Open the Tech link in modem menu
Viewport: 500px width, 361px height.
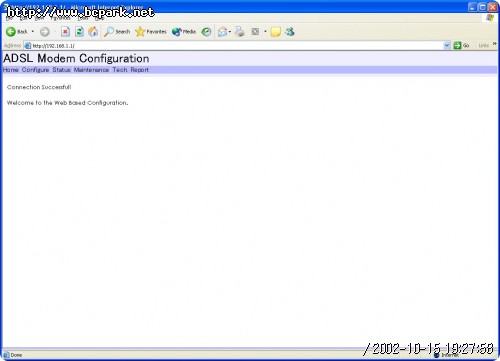click(120, 70)
